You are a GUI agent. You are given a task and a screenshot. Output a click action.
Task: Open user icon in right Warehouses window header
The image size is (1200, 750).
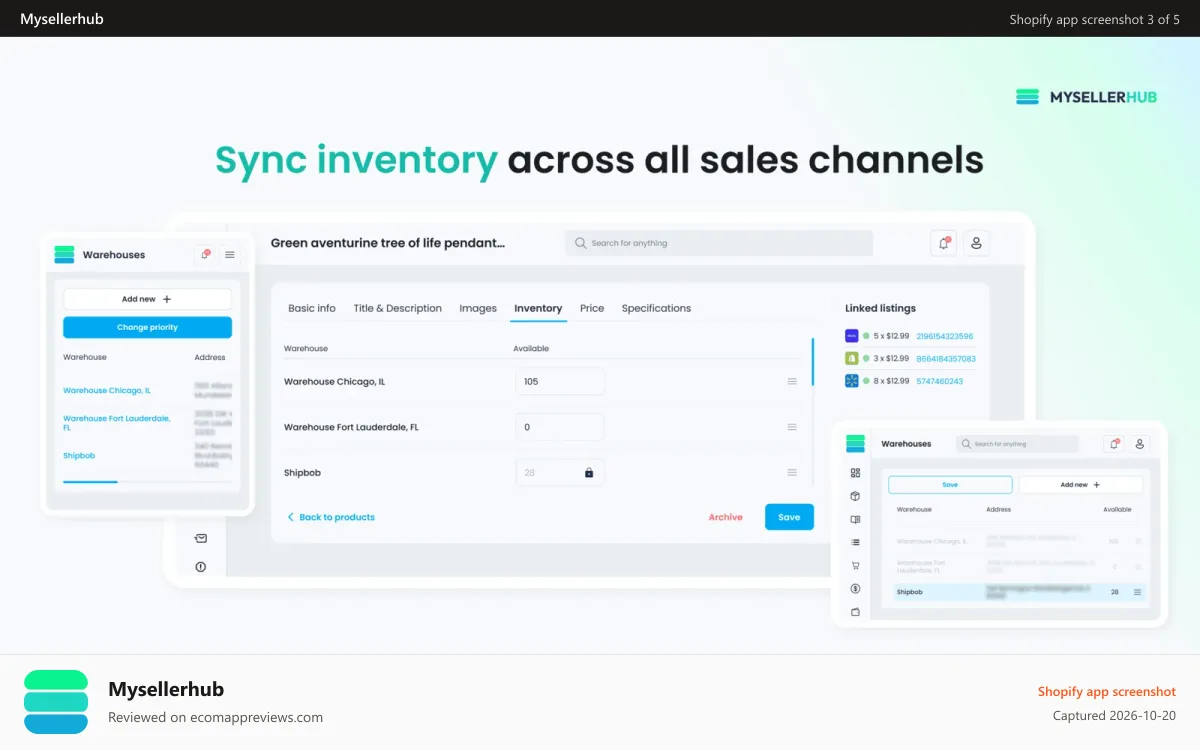(1139, 443)
